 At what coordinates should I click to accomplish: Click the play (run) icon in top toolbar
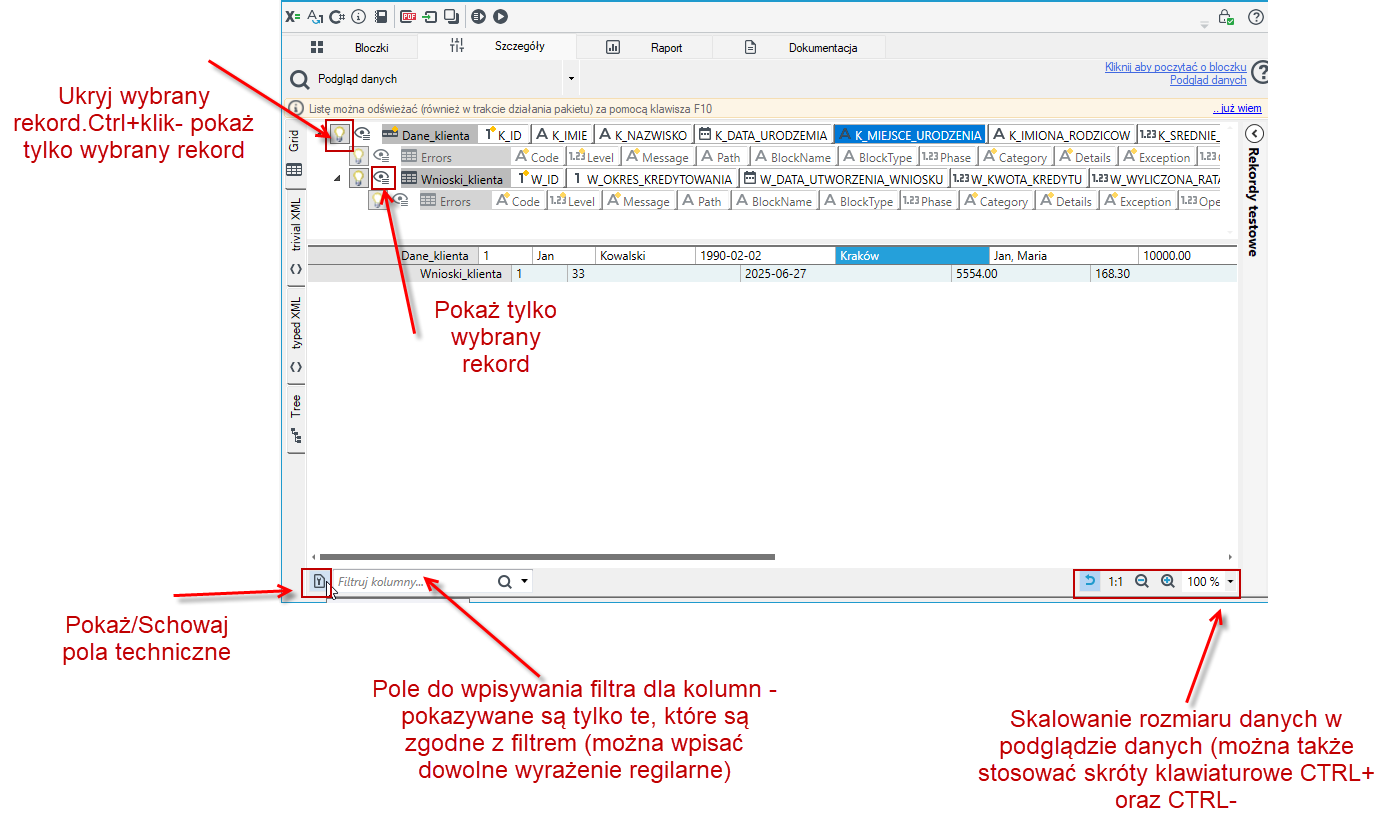tap(501, 16)
